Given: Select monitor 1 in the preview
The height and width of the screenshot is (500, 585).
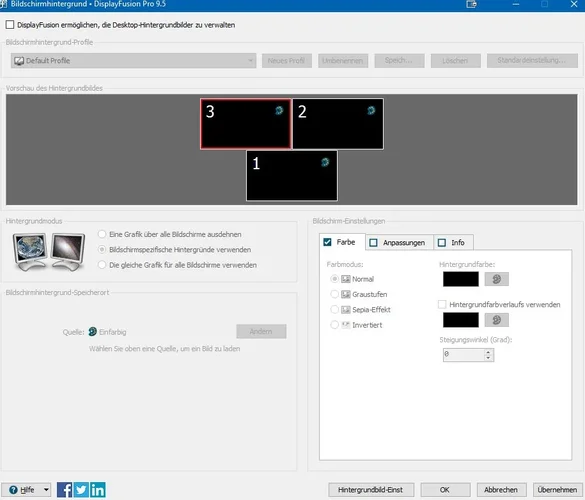Looking at the screenshot, I should point(292,175).
